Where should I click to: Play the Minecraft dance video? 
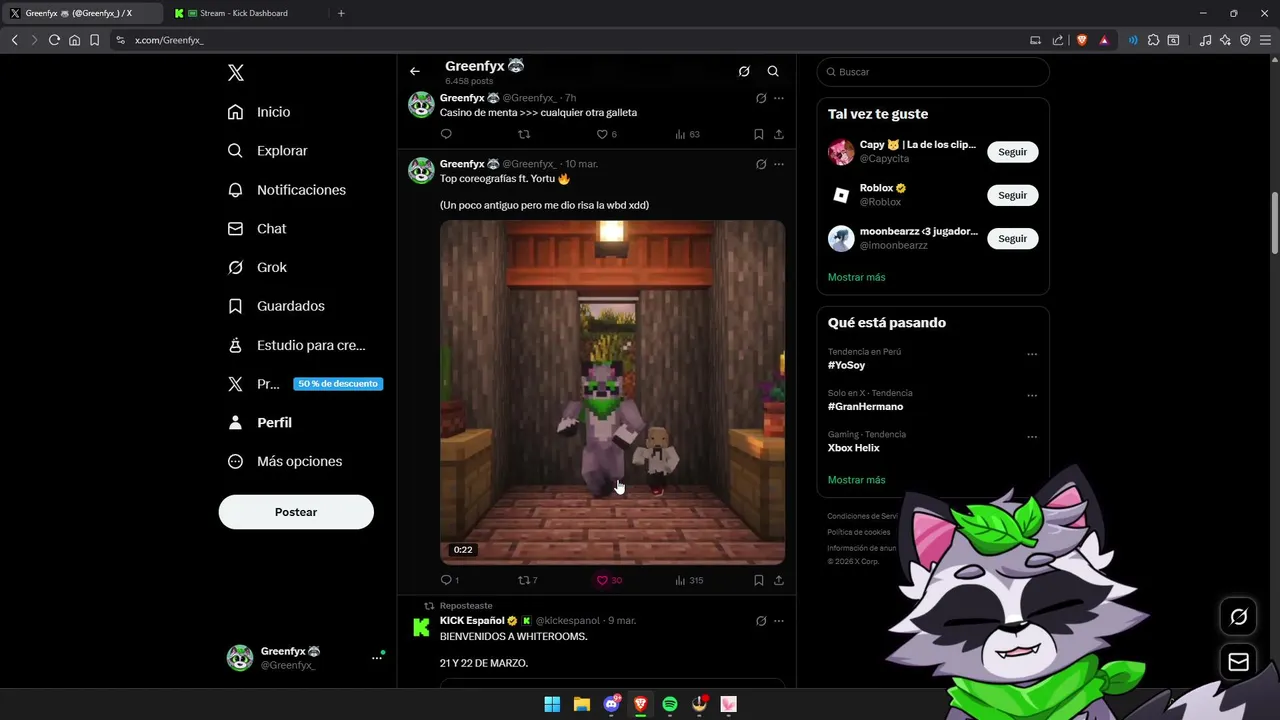point(612,392)
